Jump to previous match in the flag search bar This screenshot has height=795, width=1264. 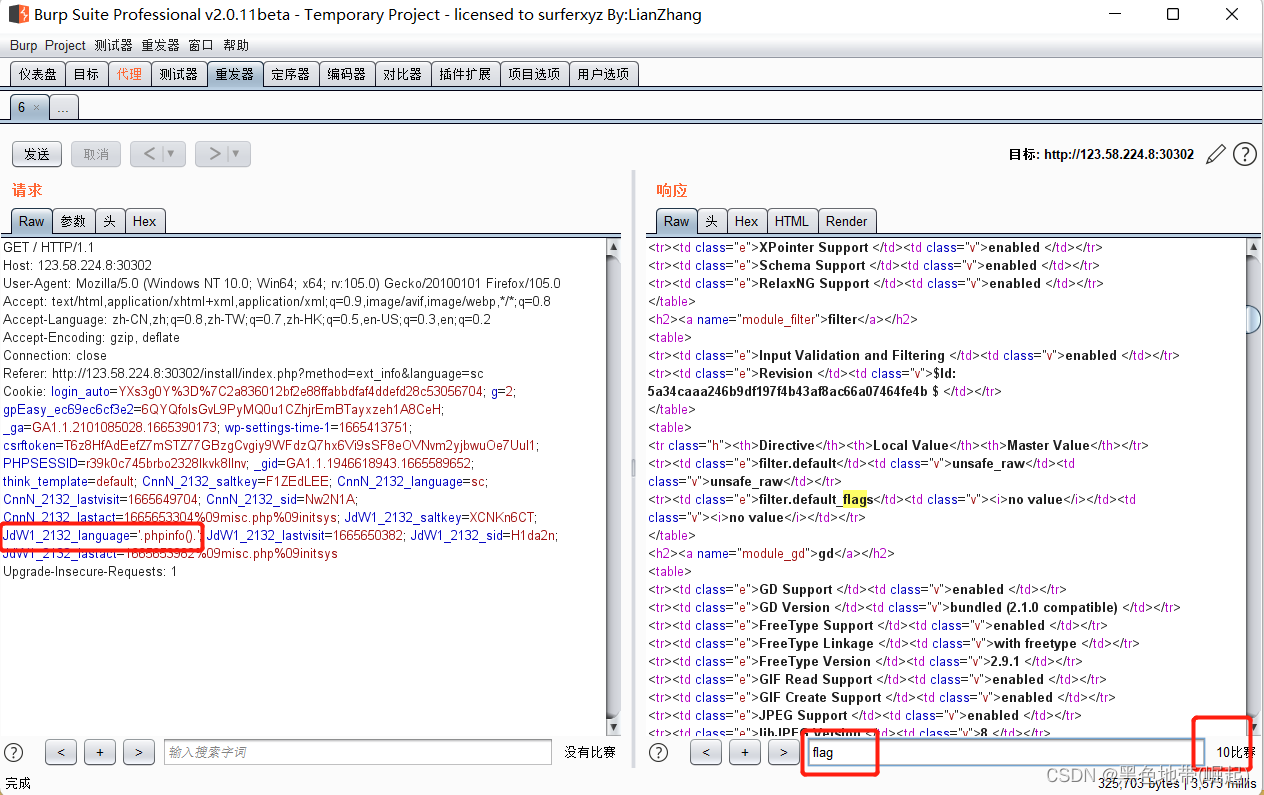point(706,752)
